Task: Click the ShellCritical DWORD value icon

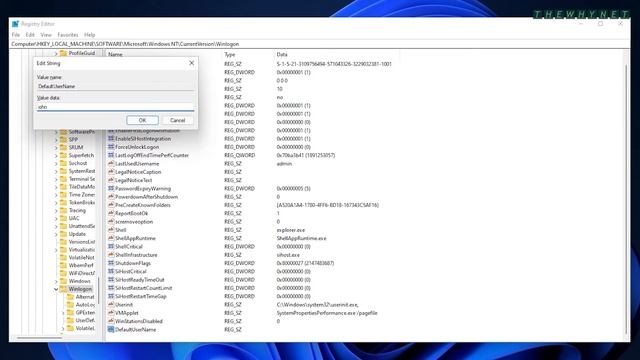Action: click(x=111, y=246)
